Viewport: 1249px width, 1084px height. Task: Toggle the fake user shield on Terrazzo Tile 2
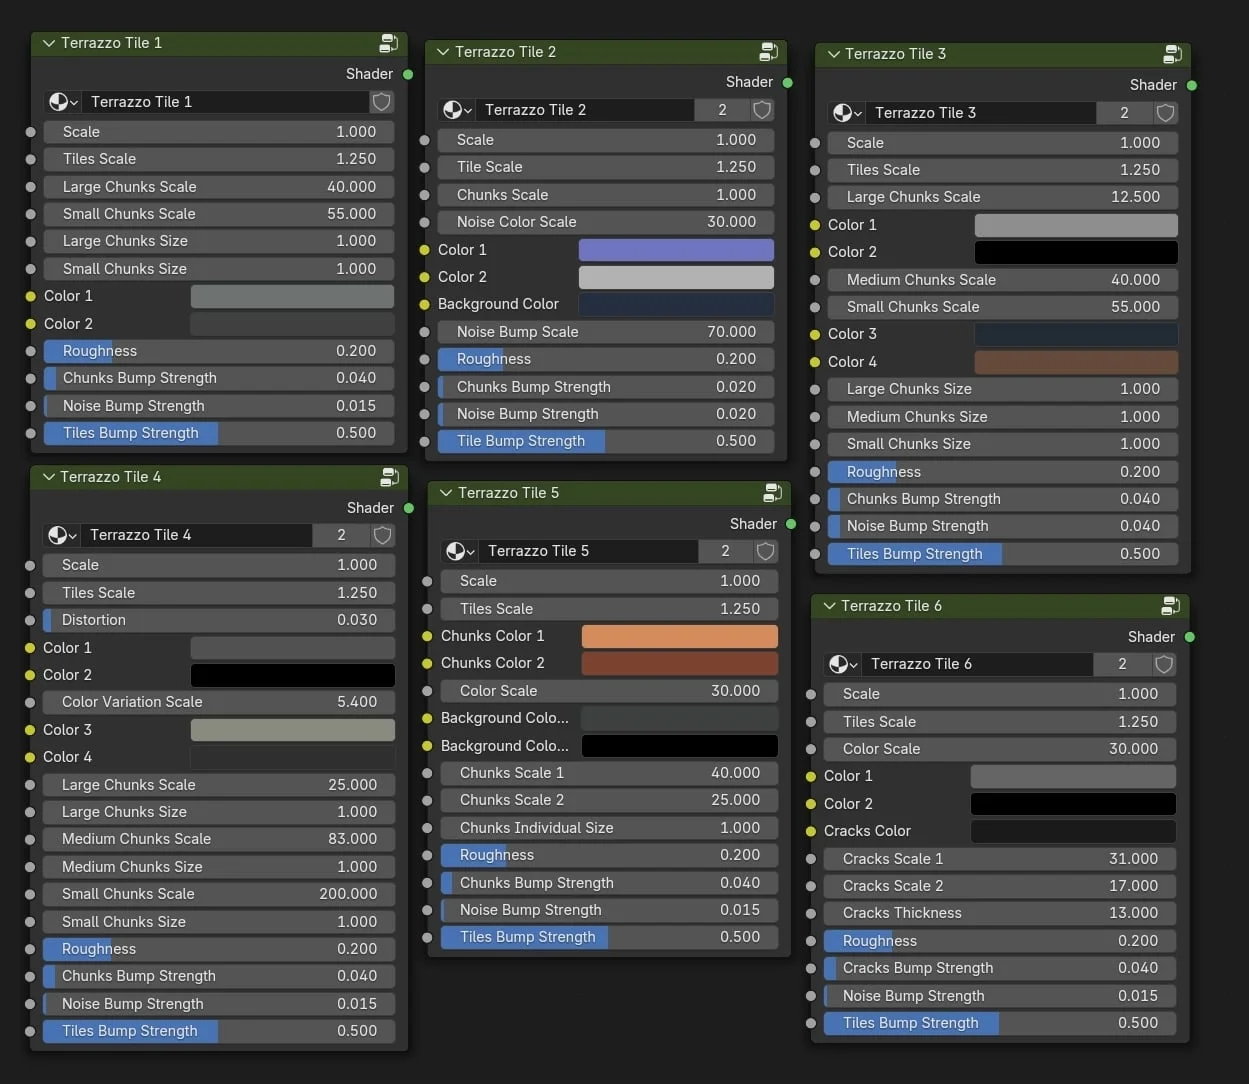(761, 110)
